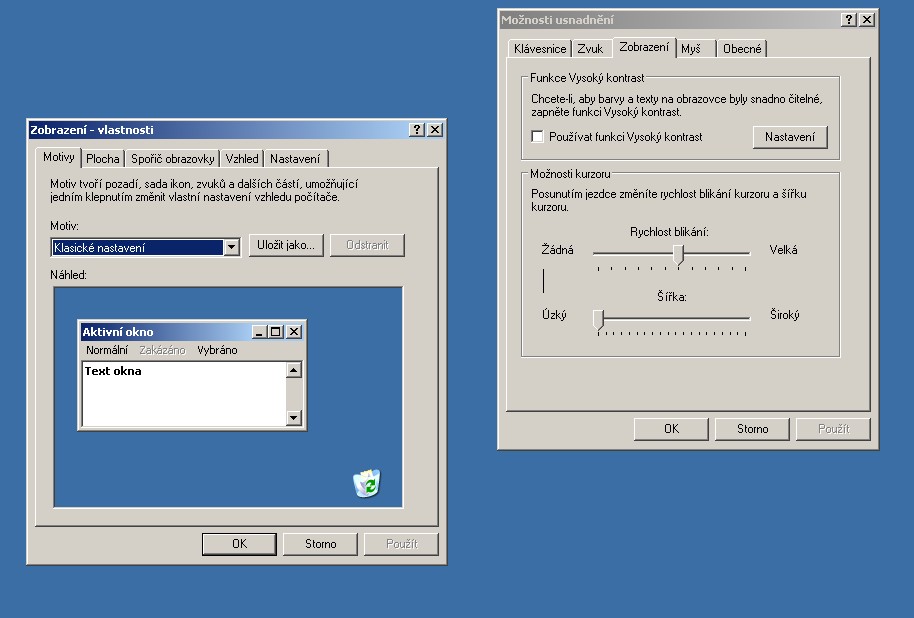Click the Vybráno menu in preview
The image size is (914, 618).
coord(217,350)
